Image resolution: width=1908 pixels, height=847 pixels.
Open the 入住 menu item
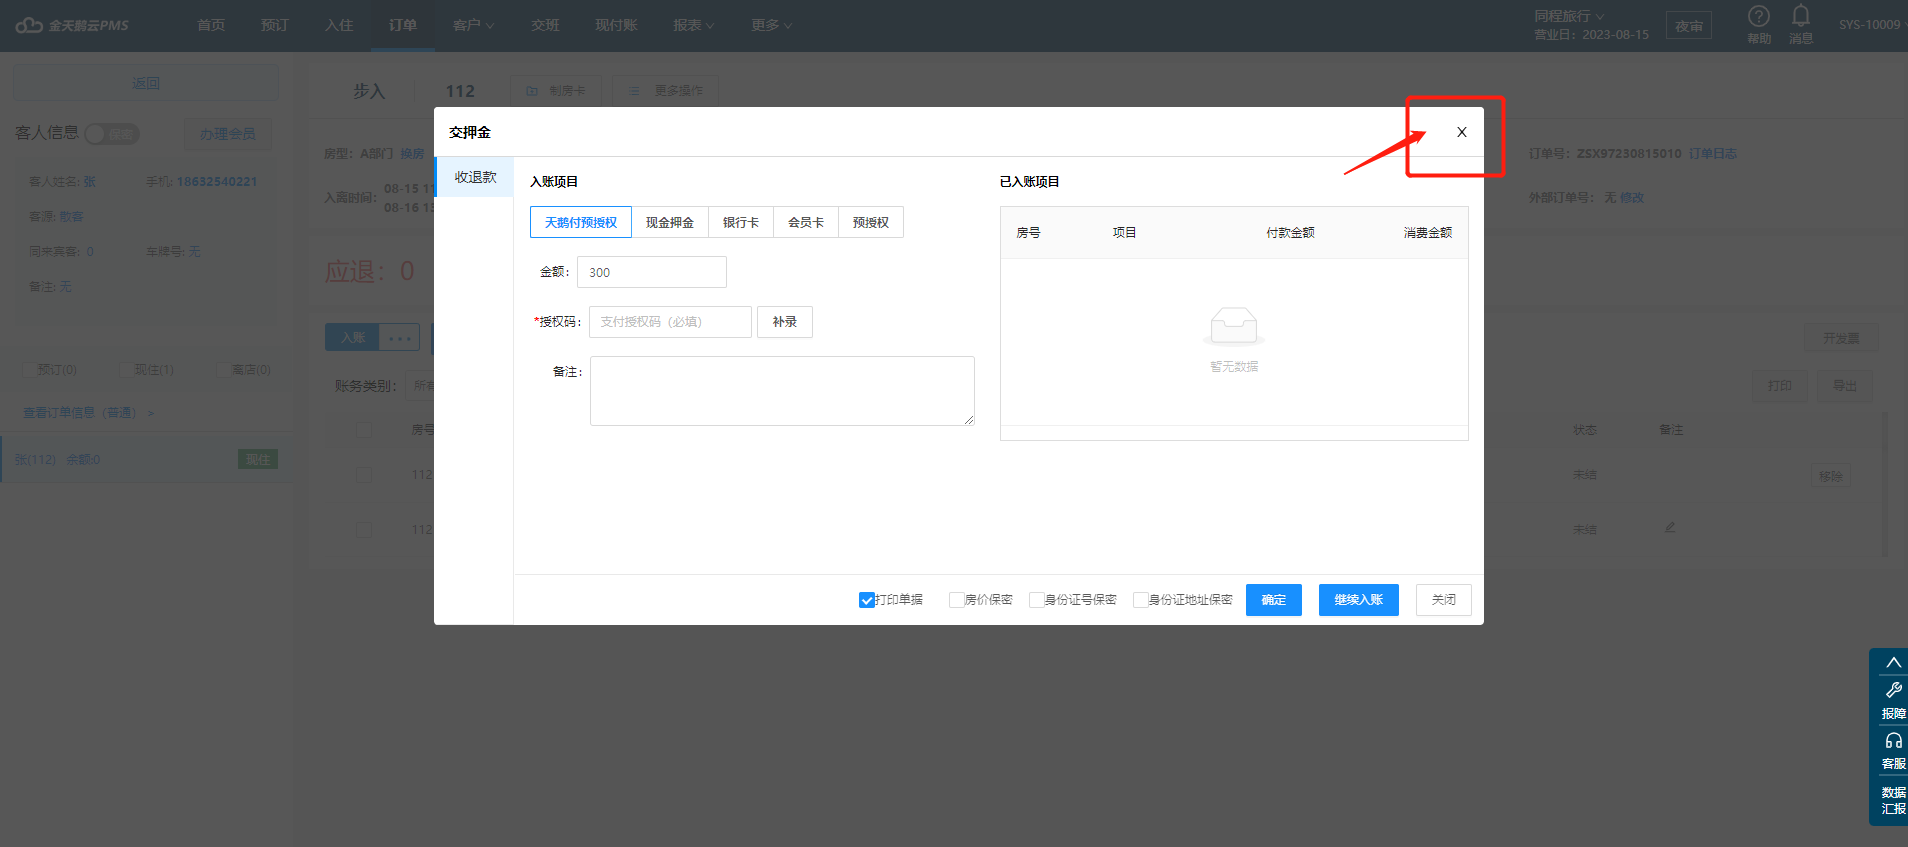(339, 25)
